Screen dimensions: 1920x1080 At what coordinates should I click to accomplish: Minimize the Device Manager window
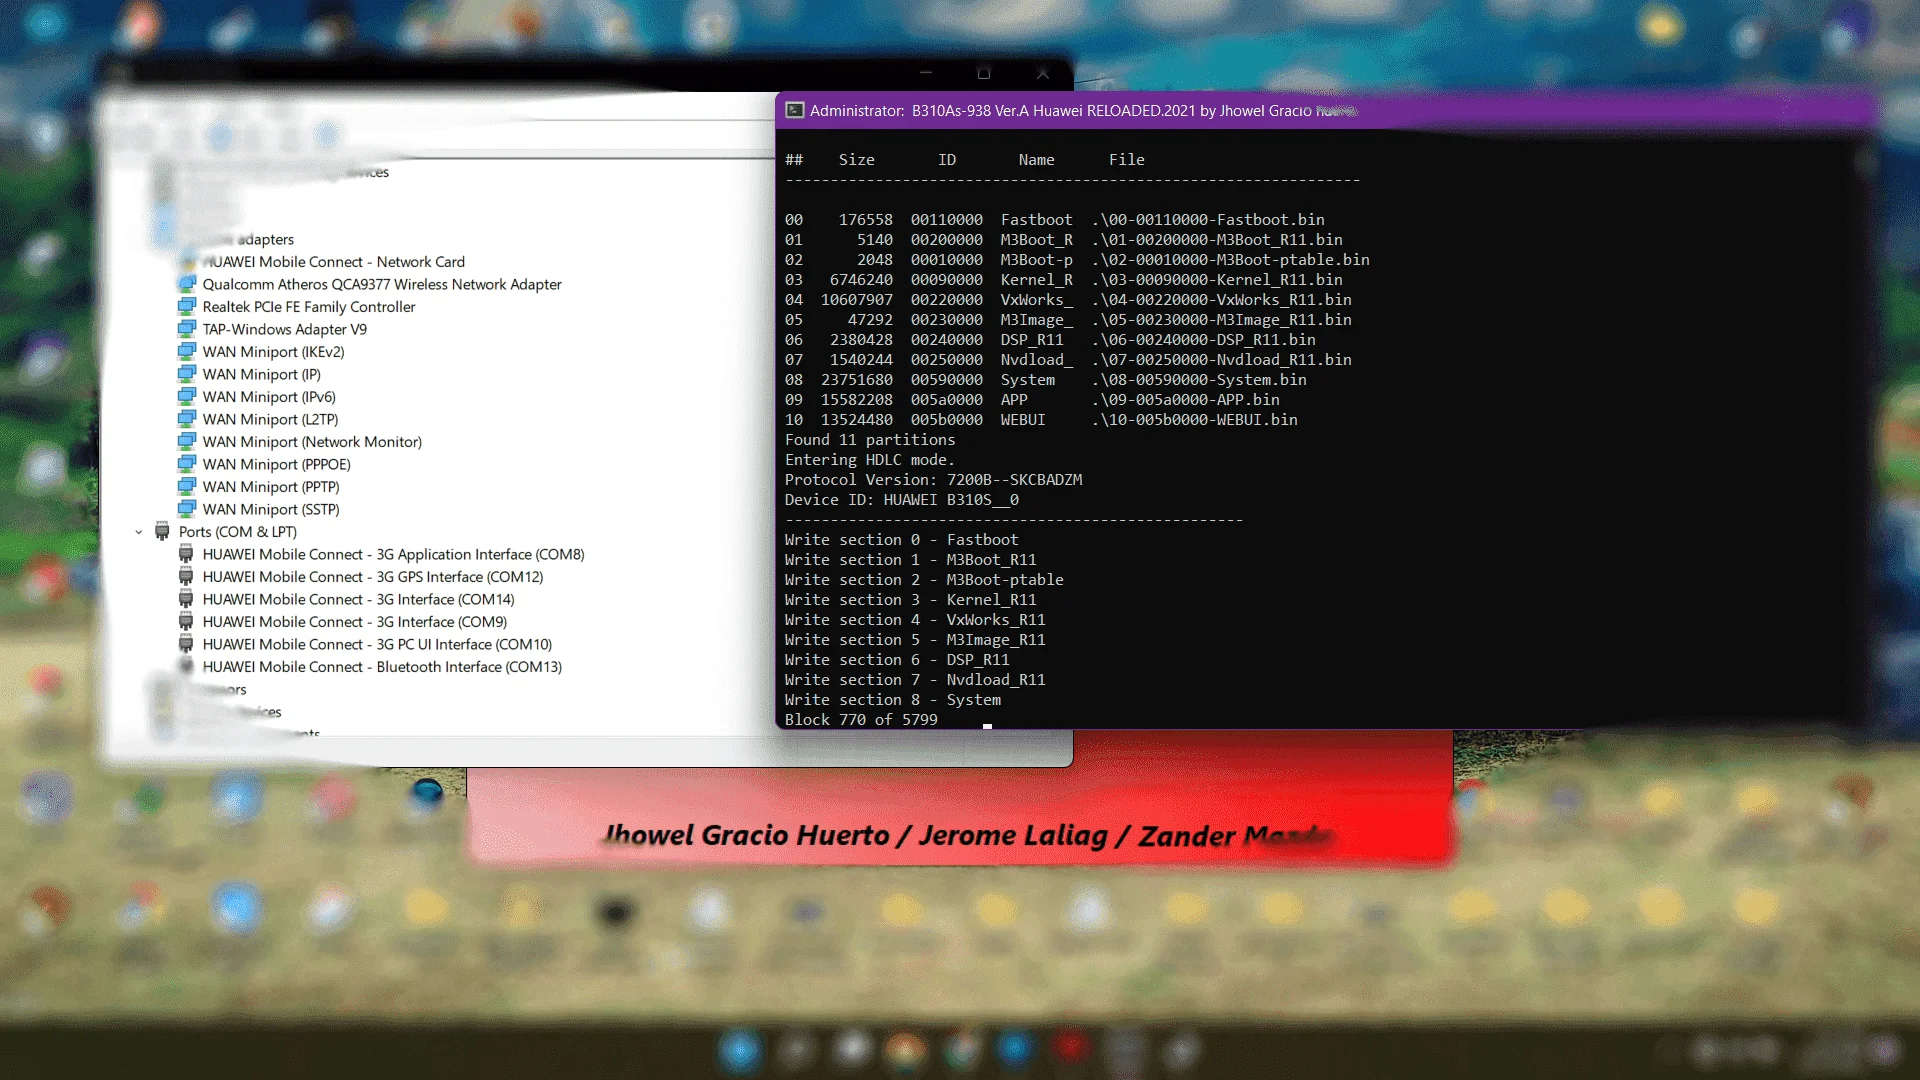pos(926,73)
